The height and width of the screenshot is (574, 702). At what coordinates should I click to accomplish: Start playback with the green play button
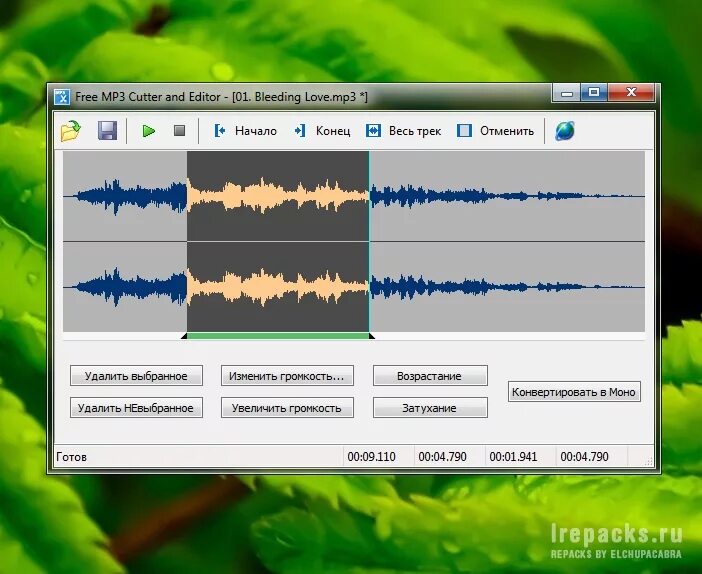(148, 131)
